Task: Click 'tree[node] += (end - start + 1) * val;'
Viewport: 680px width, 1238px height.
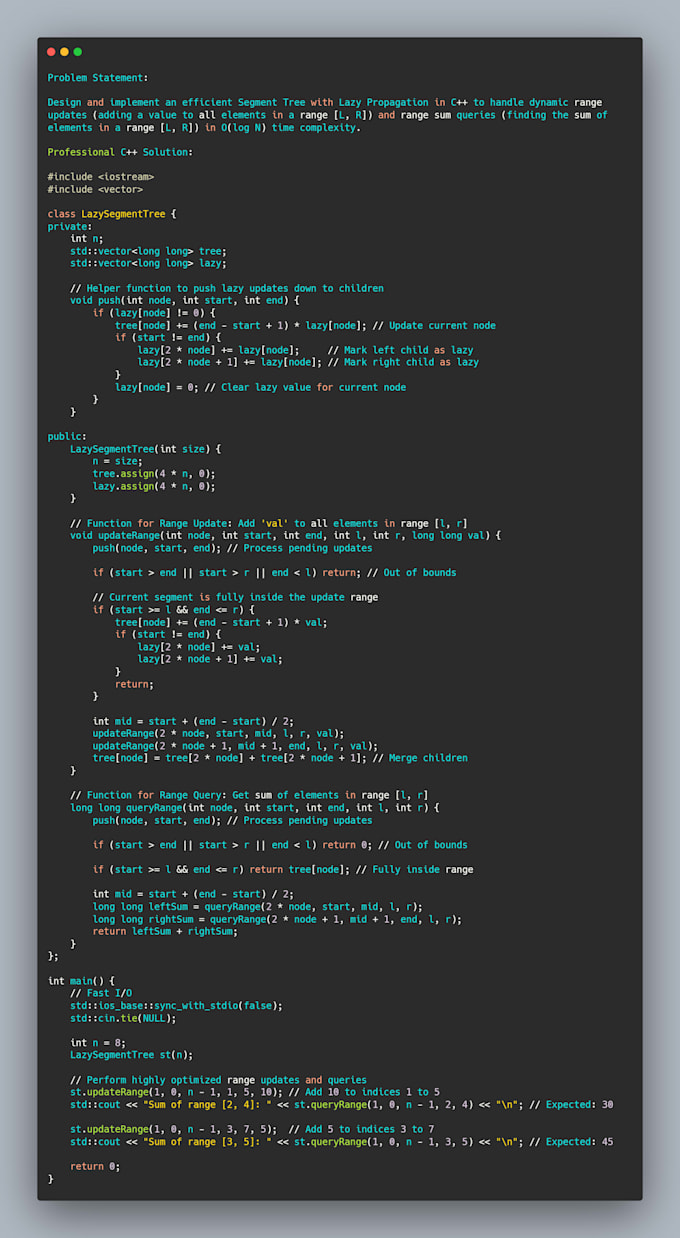Action: point(221,622)
